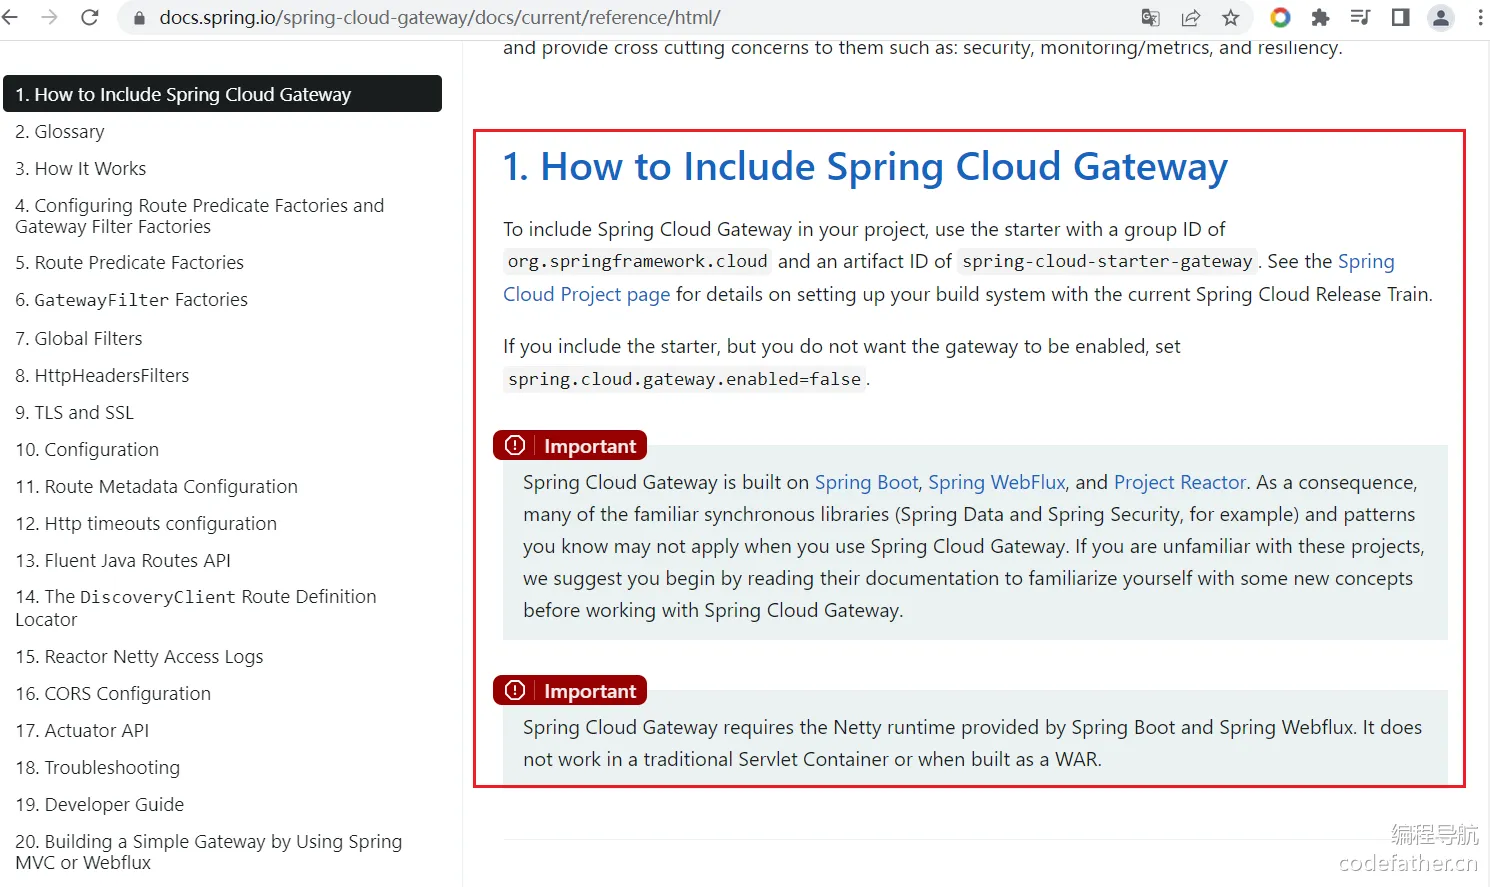Click the code text spring.cloud.gateway.enabled=false
This screenshot has height=887, width=1490.
[x=684, y=380]
